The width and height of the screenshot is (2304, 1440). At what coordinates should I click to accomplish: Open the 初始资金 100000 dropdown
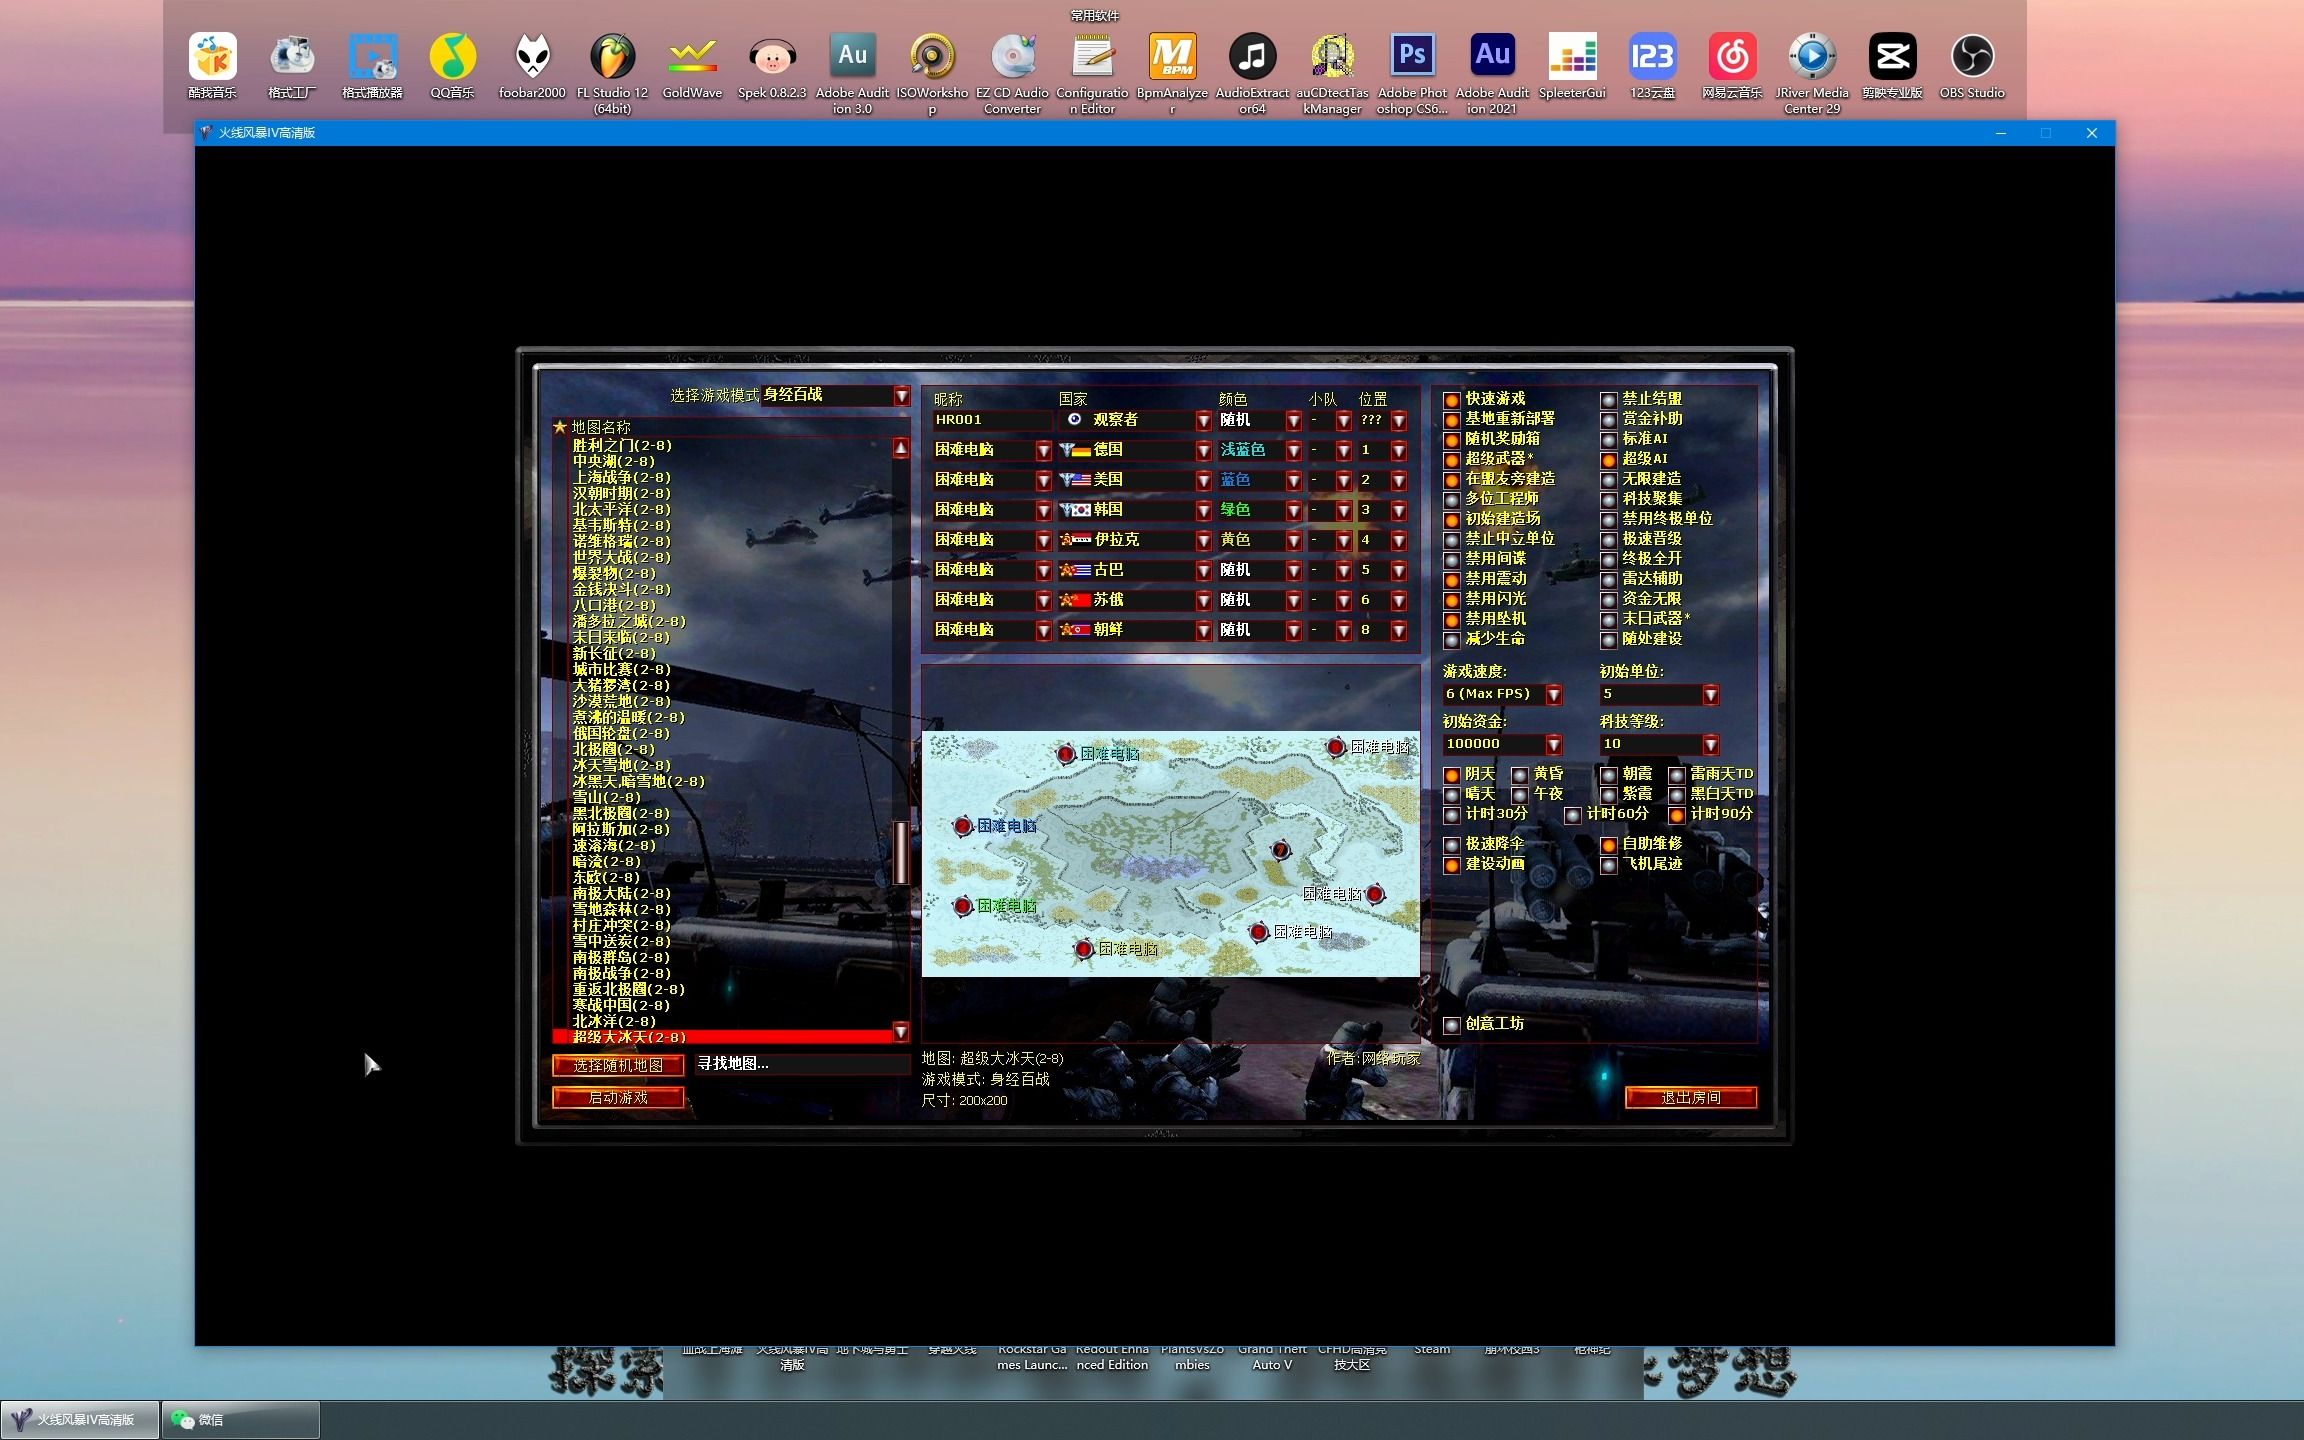[x=1553, y=744]
